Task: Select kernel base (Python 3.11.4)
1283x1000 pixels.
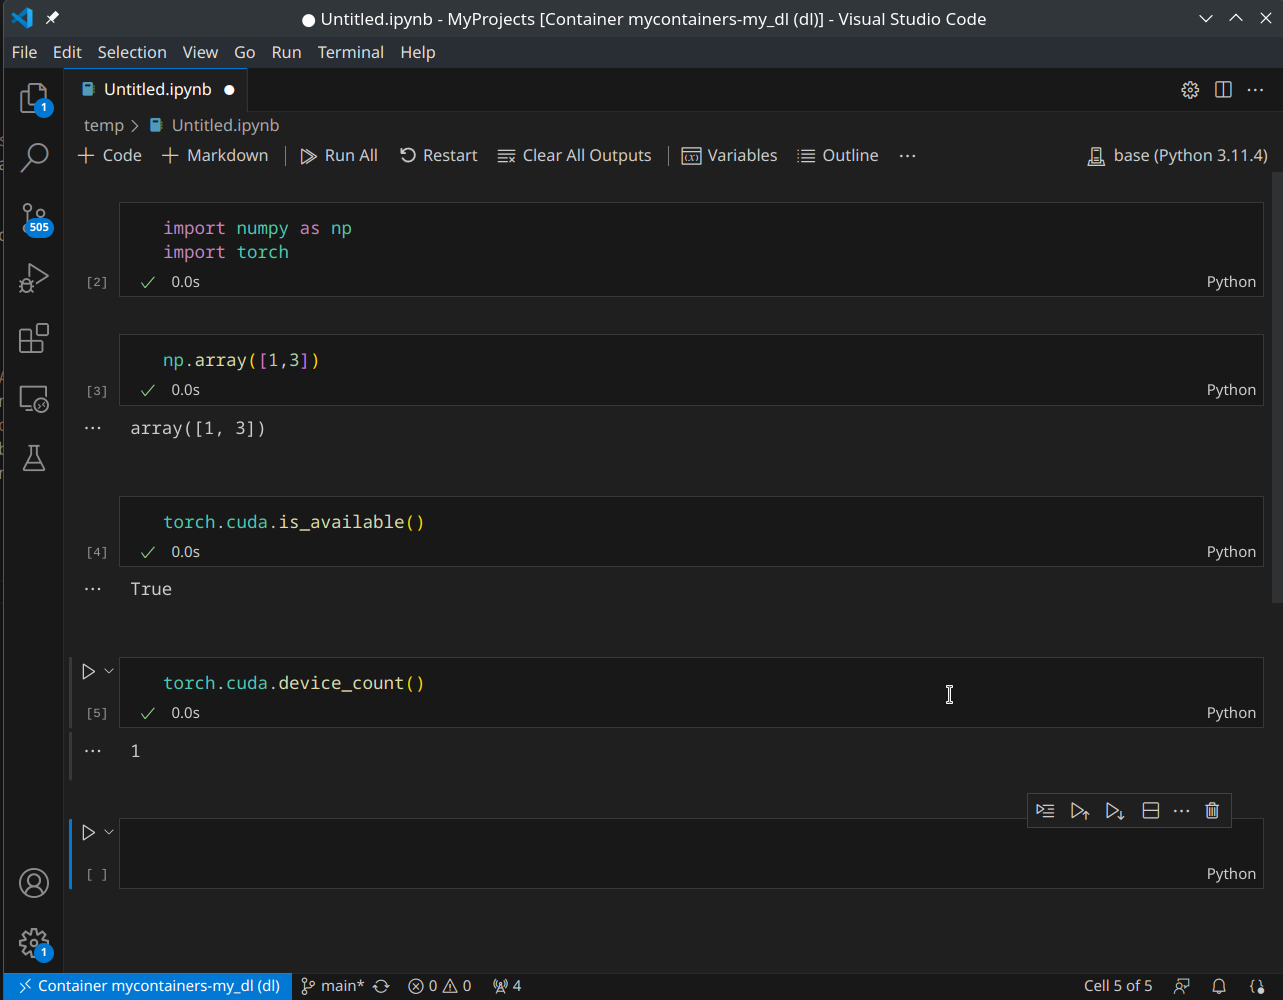Action: pos(1177,156)
